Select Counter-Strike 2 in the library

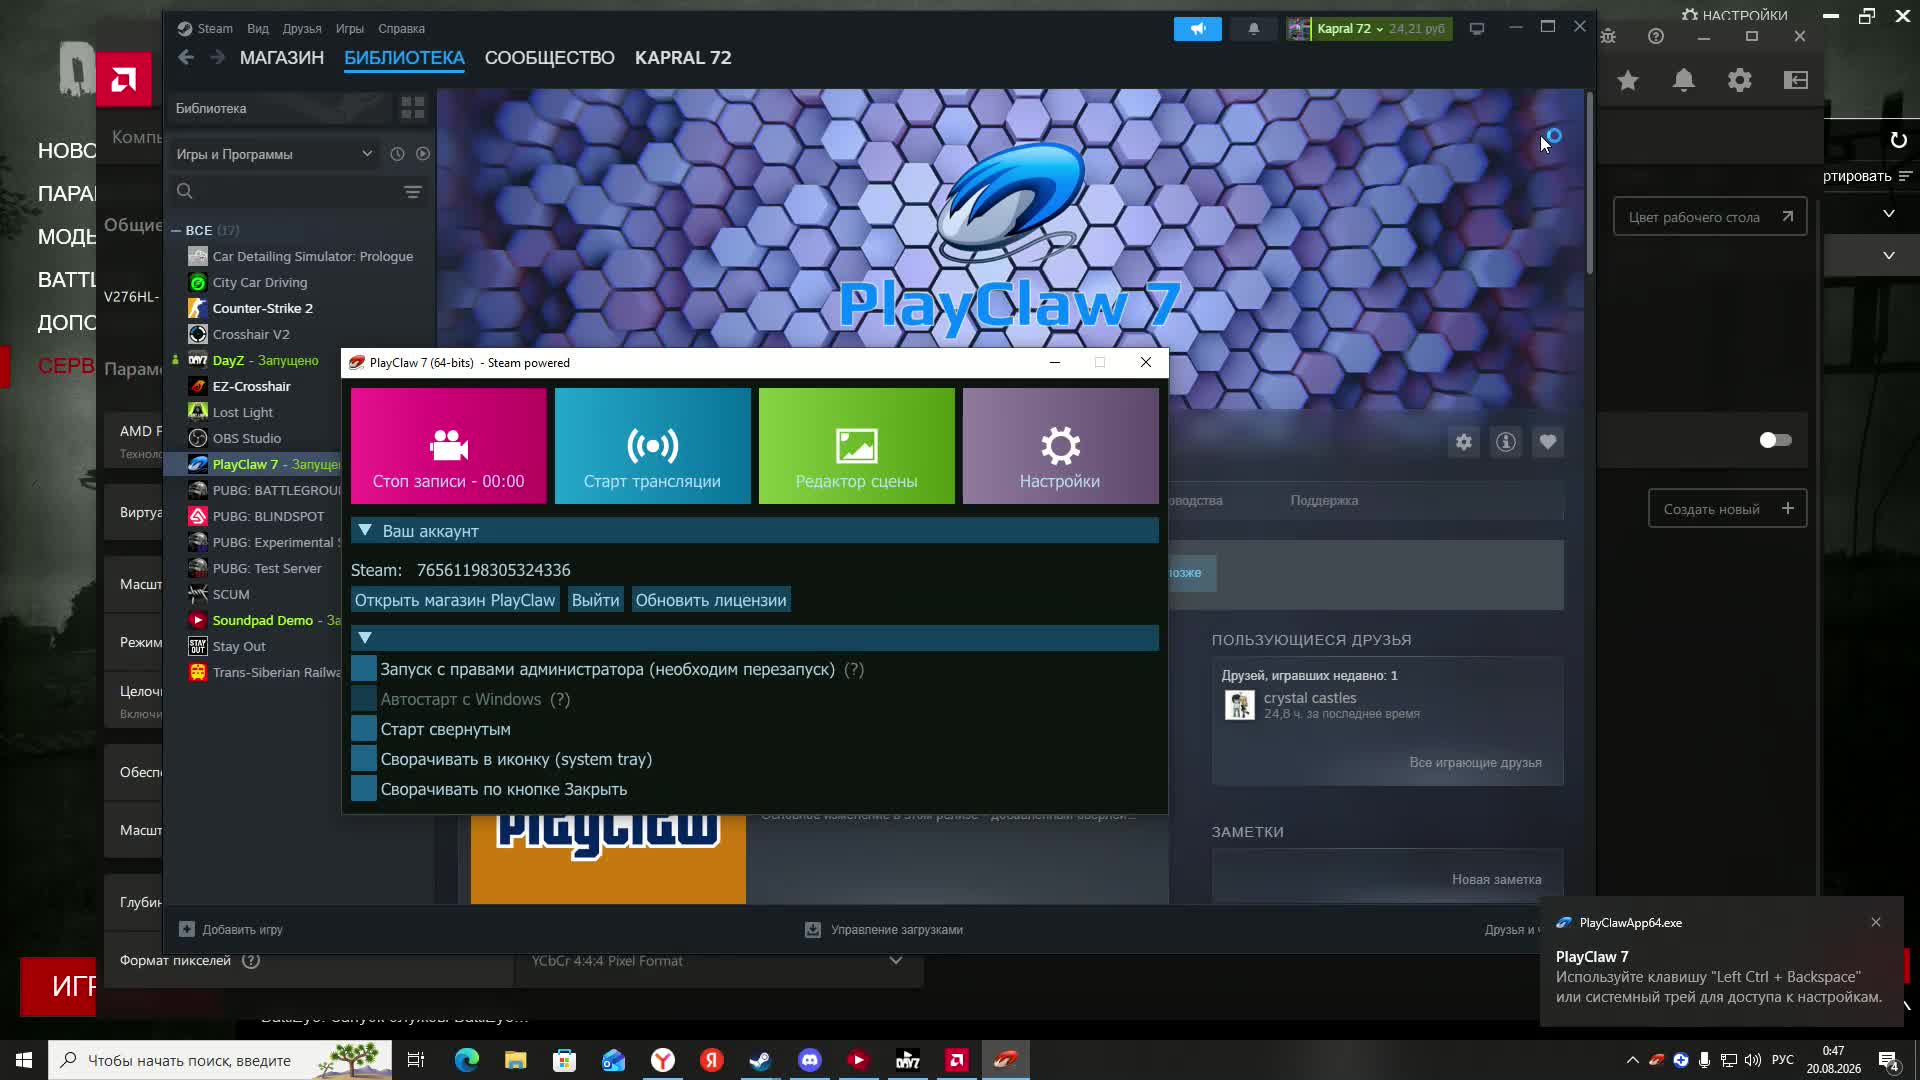[x=262, y=309]
